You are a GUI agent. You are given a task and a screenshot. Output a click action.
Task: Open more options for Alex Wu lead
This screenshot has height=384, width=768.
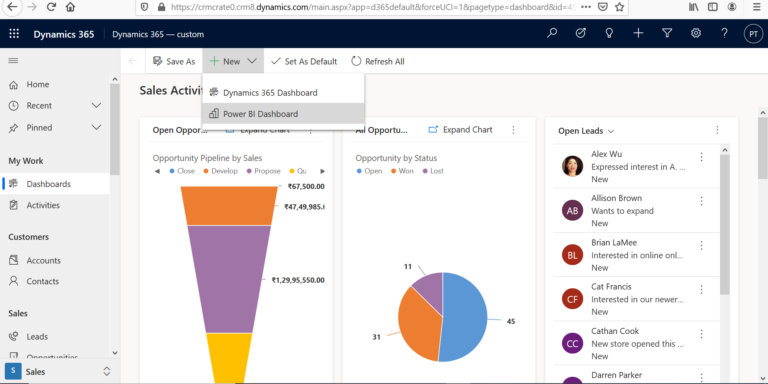click(x=701, y=157)
